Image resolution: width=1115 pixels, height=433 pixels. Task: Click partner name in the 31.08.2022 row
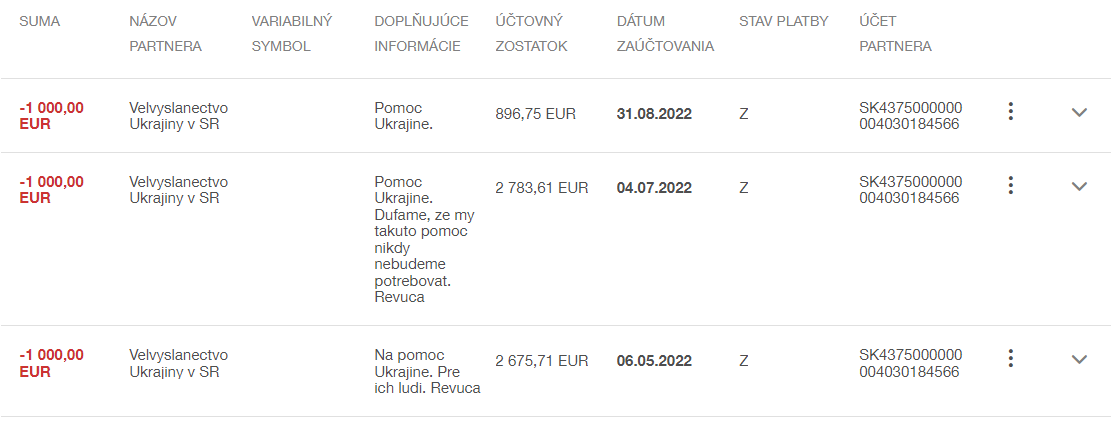coord(179,115)
